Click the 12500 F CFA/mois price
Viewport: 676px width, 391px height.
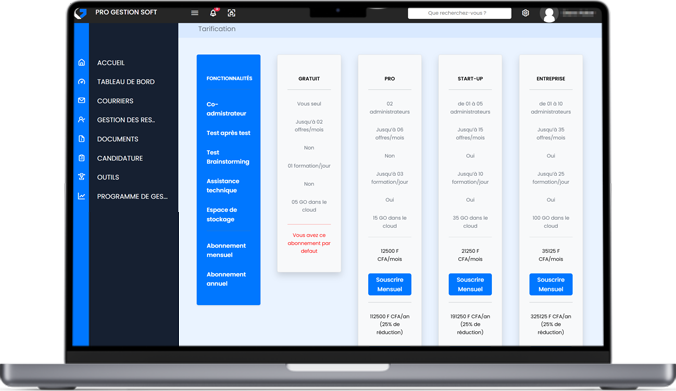pos(390,255)
